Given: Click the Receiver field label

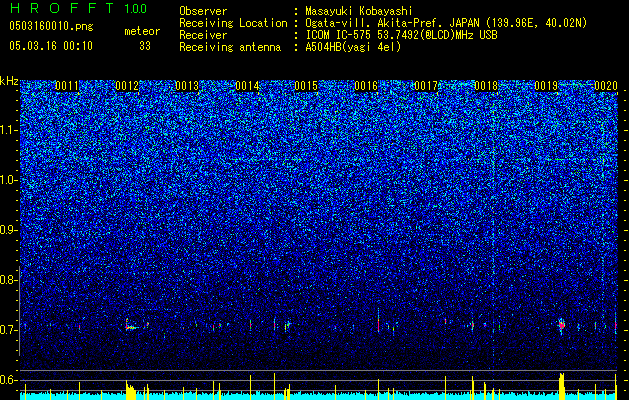Looking at the screenshot, I should [x=203, y=35].
